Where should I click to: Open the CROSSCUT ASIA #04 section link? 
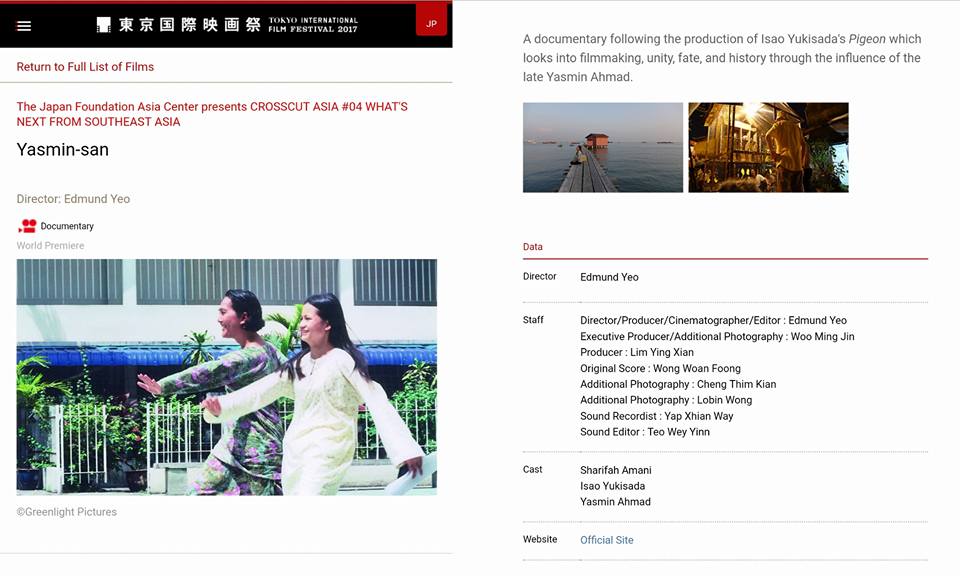[212, 114]
